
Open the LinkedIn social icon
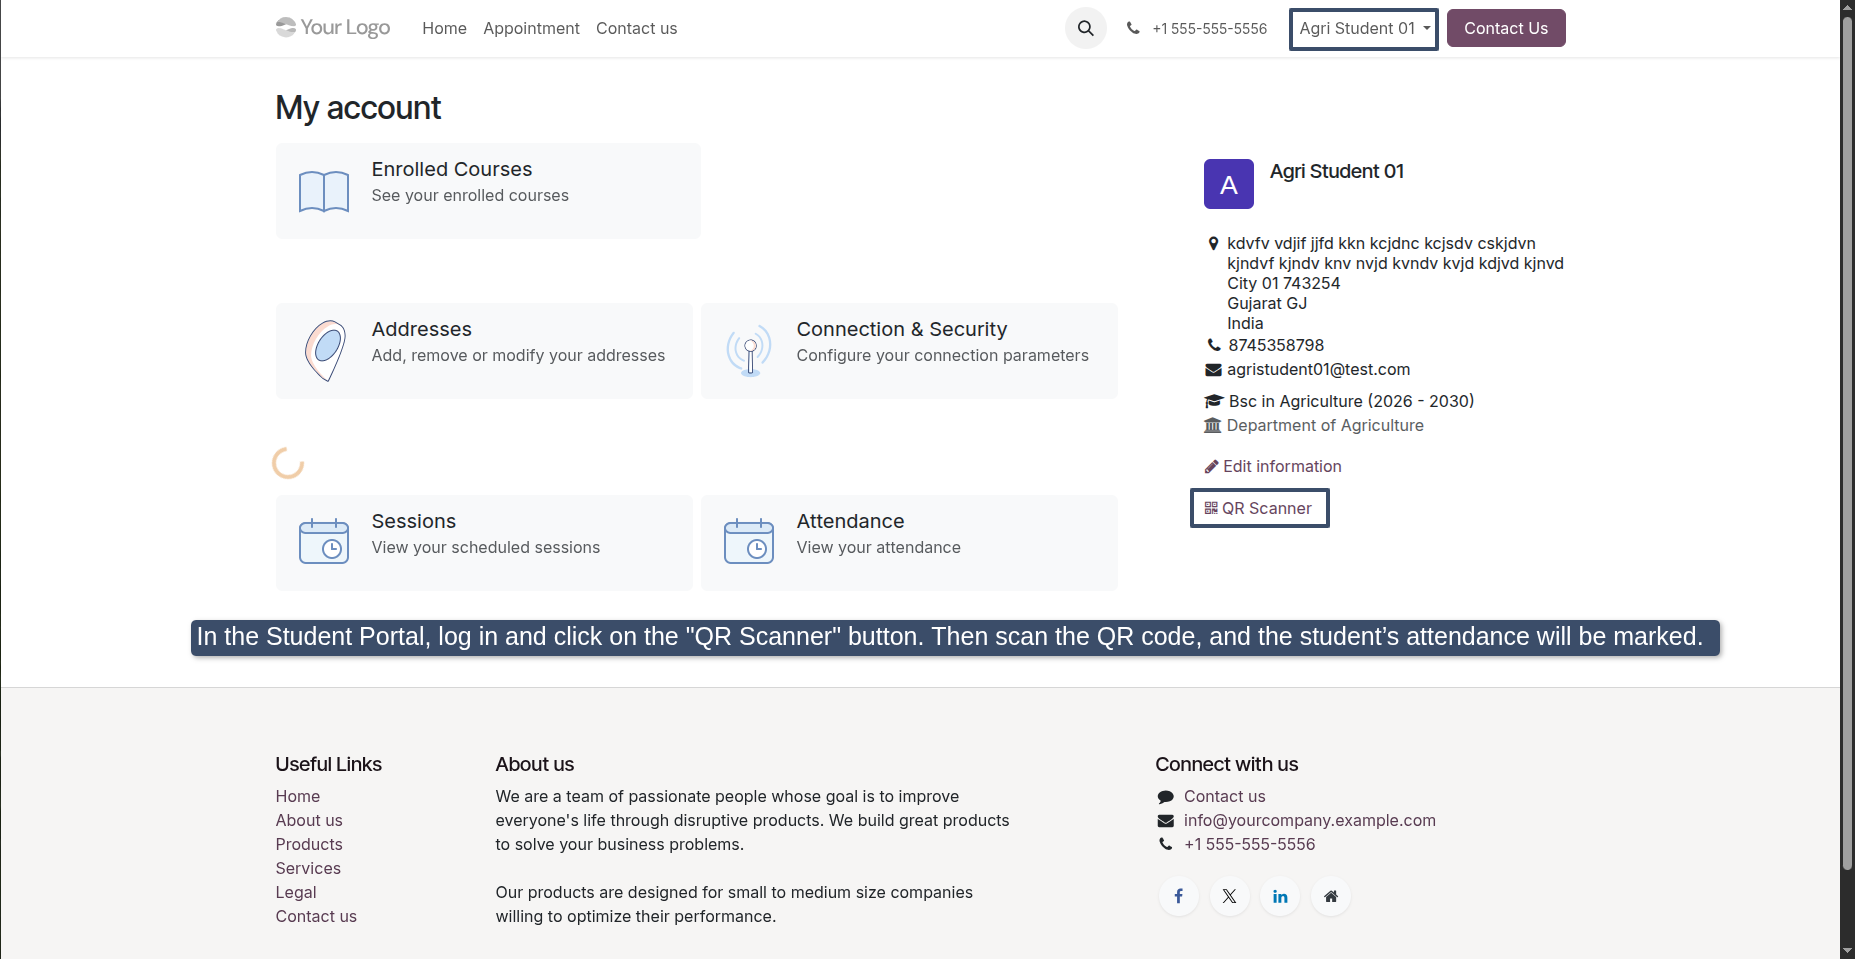pos(1280,896)
